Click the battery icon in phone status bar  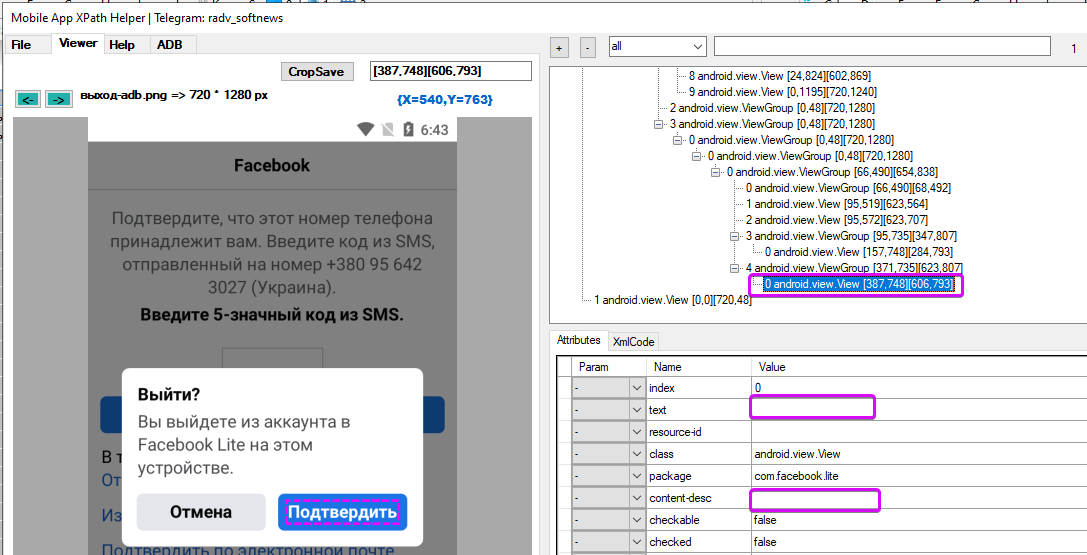[409, 130]
